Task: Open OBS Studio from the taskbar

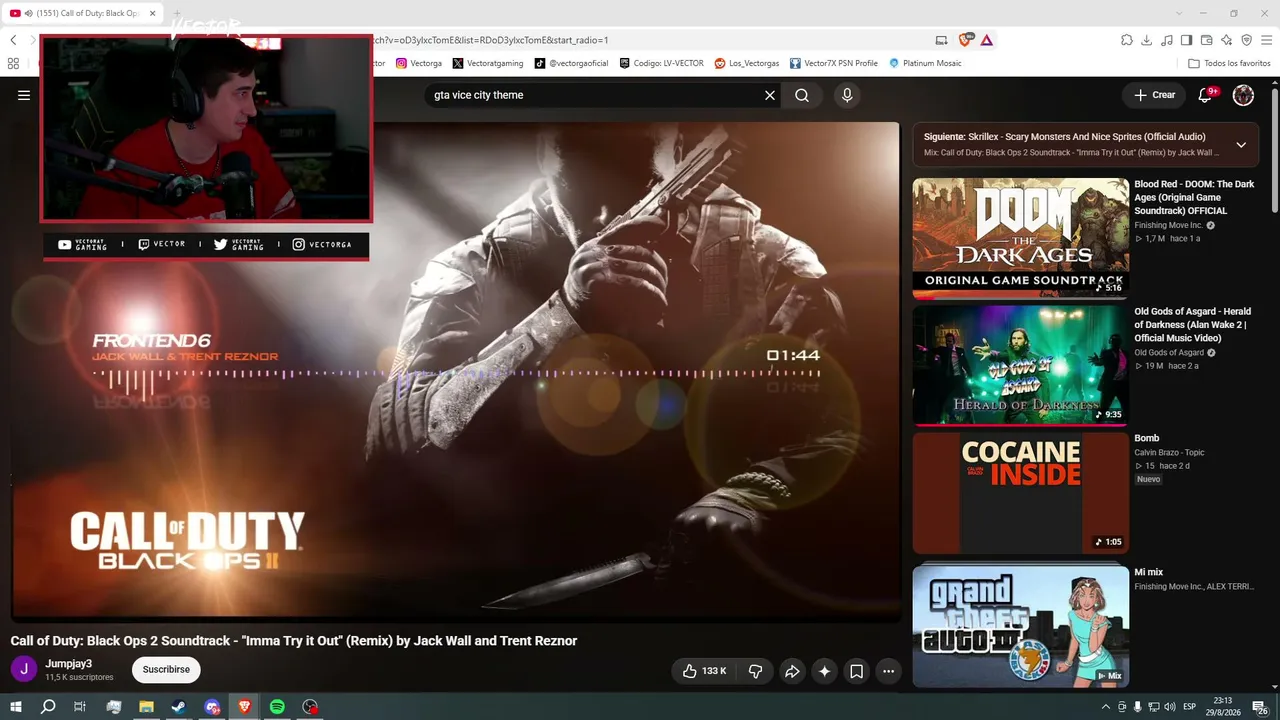Action: (310, 707)
